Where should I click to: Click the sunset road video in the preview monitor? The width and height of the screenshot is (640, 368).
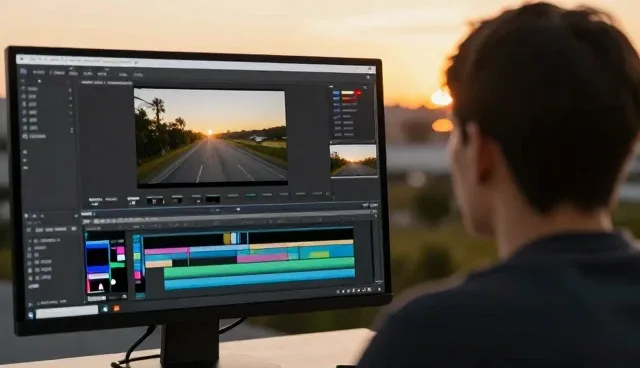pyautogui.click(x=211, y=136)
